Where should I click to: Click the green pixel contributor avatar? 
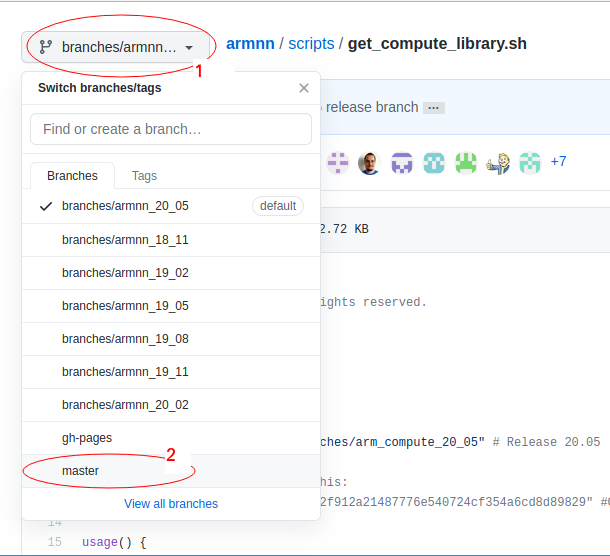coord(466,163)
